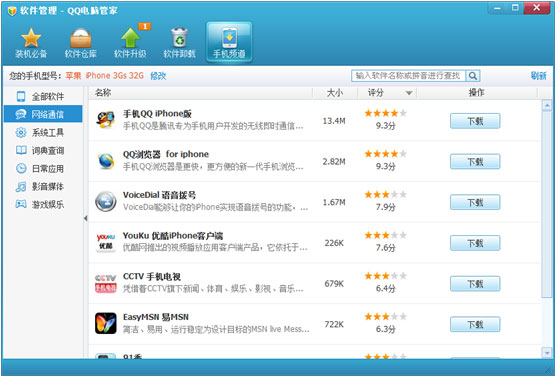Click the 影音媒体 music note sidebar icon

[x=21, y=187]
